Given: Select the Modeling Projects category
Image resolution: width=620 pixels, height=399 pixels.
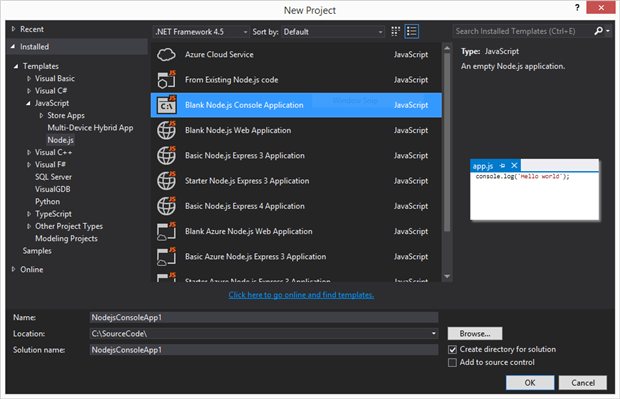Looking at the screenshot, I should pos(66,238).
